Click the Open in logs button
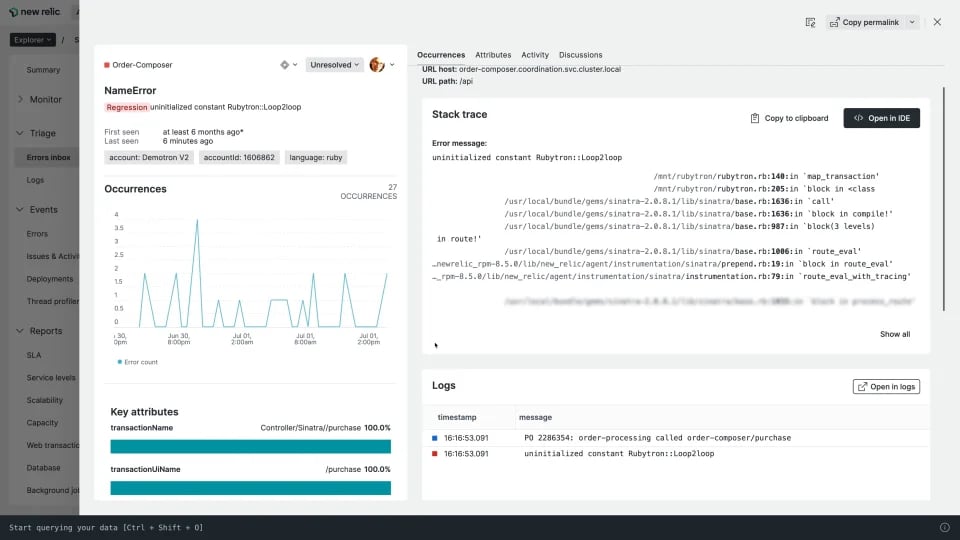 click(886, 387)
